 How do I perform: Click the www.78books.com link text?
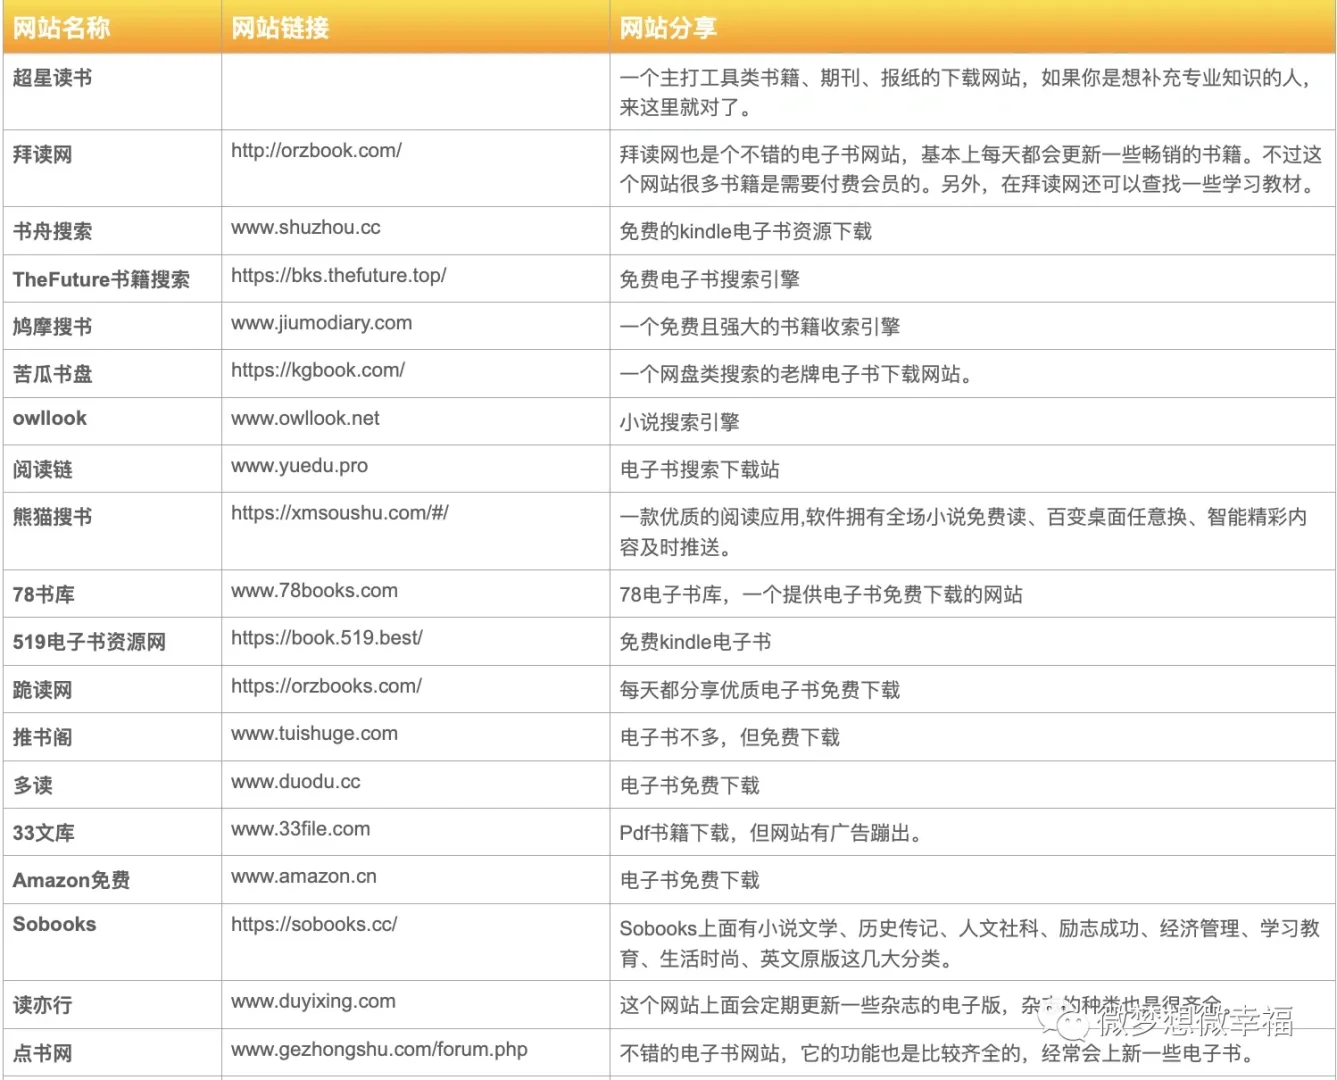coord(314,591)
